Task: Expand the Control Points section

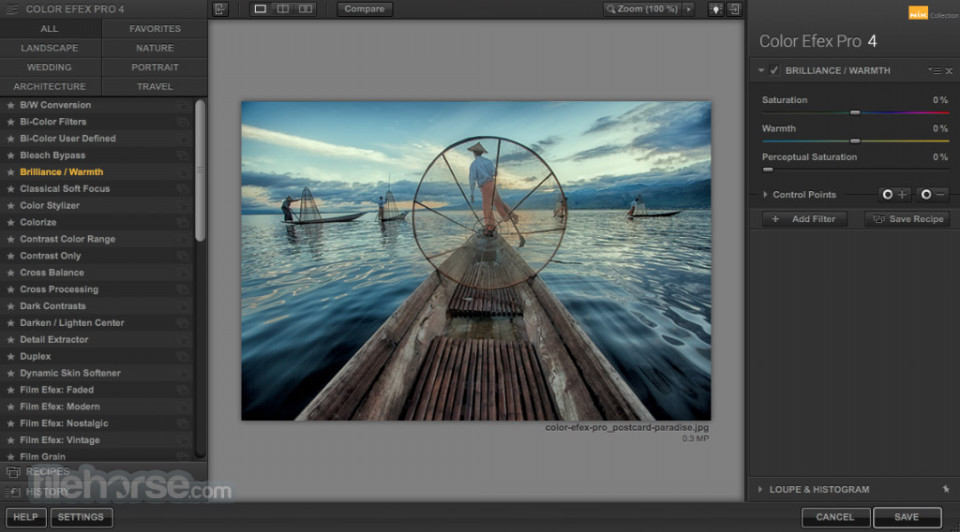Action: coord(765,195)
